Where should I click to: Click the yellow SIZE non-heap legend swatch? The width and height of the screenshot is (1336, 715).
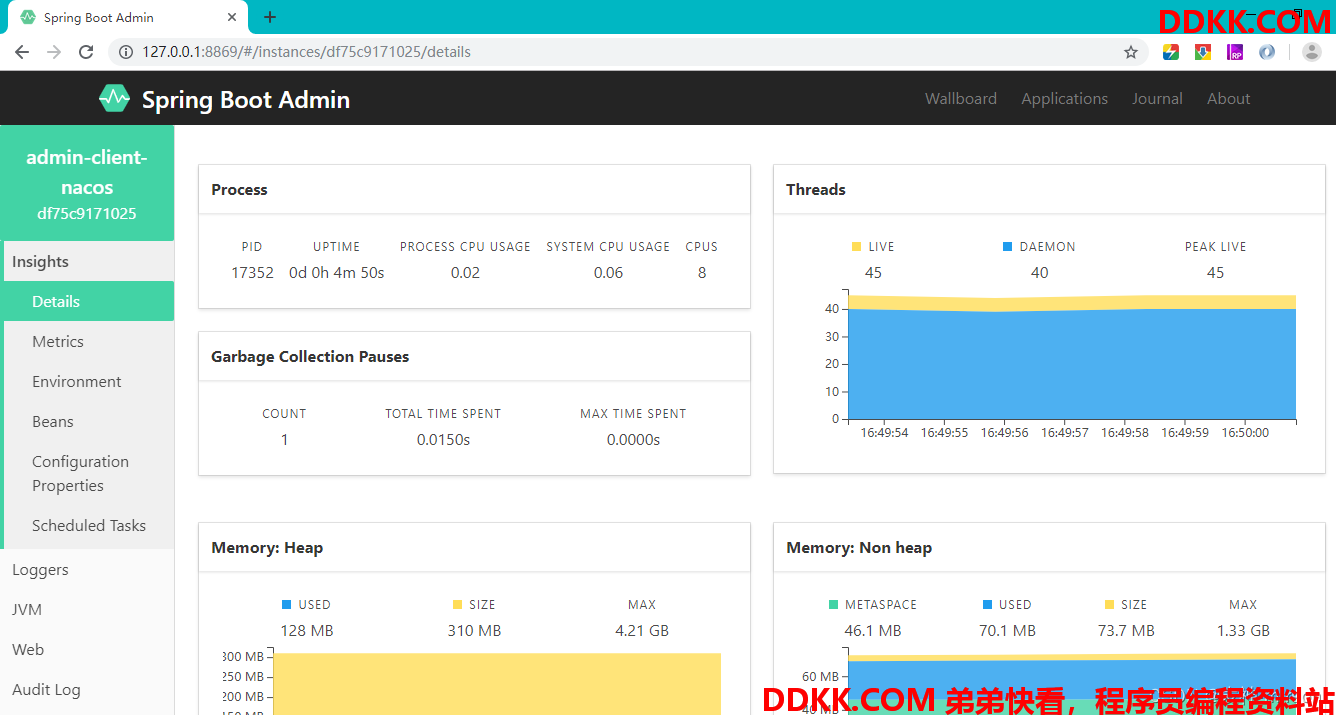coord(1109,604)
